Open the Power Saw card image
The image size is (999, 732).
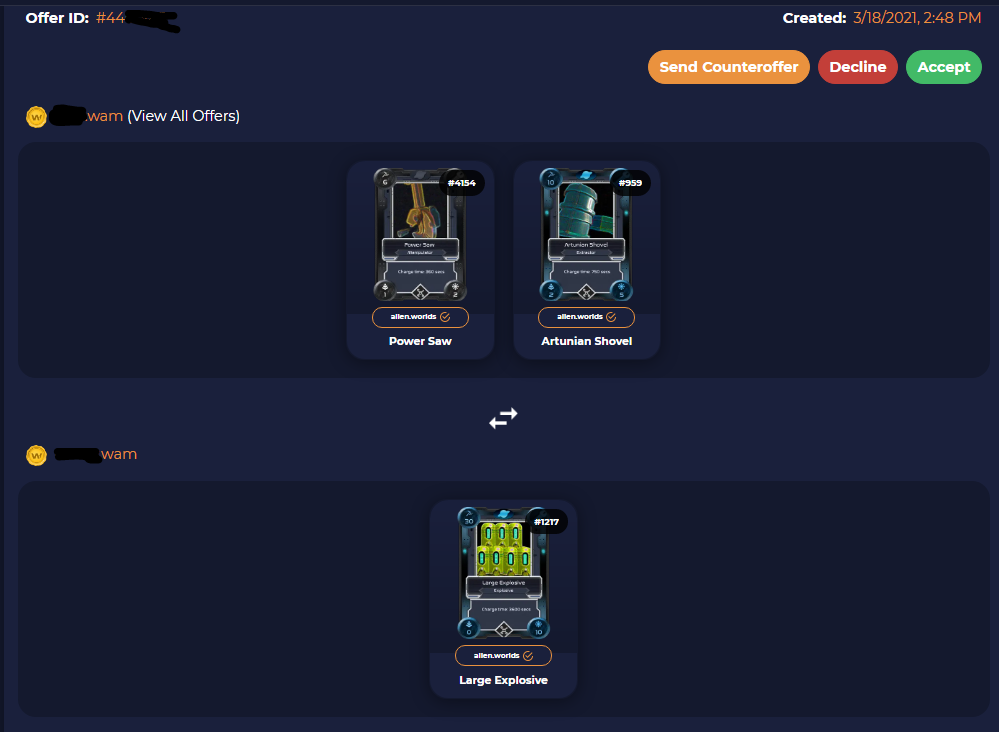[x=420, y=235]
